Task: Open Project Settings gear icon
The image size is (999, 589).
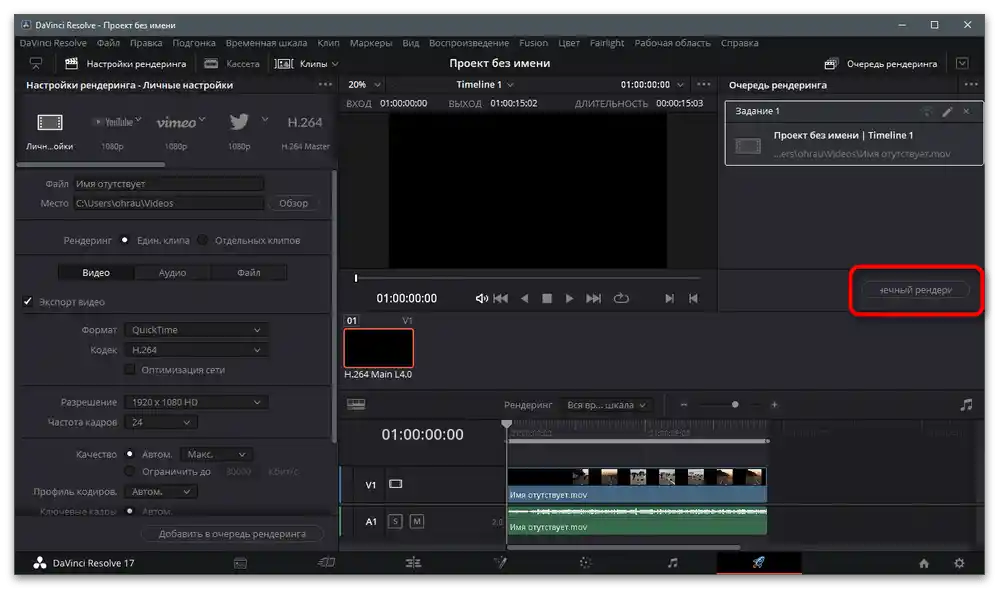Action: click(x=959, y=563)
